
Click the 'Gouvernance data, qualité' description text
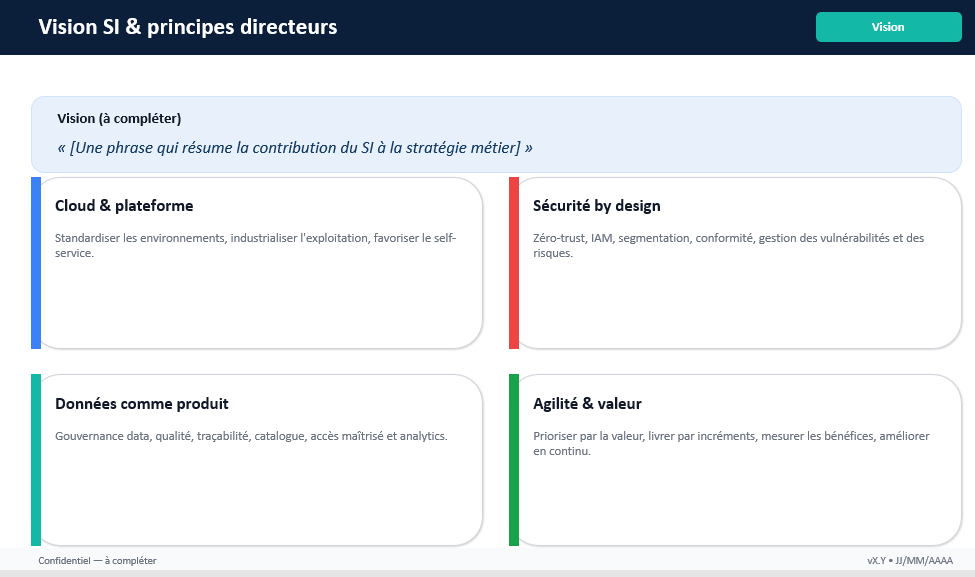[x=251, y=436]
